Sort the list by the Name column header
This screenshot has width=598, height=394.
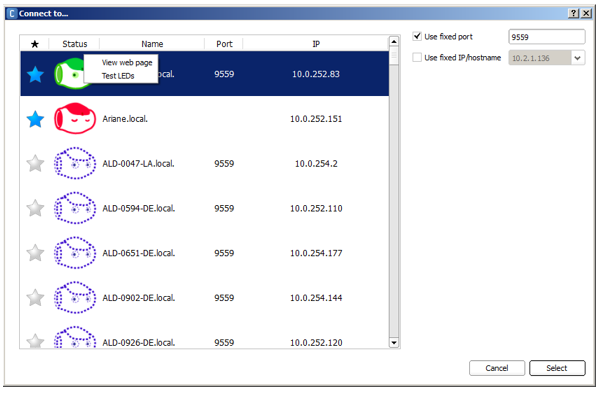[152, 44]
